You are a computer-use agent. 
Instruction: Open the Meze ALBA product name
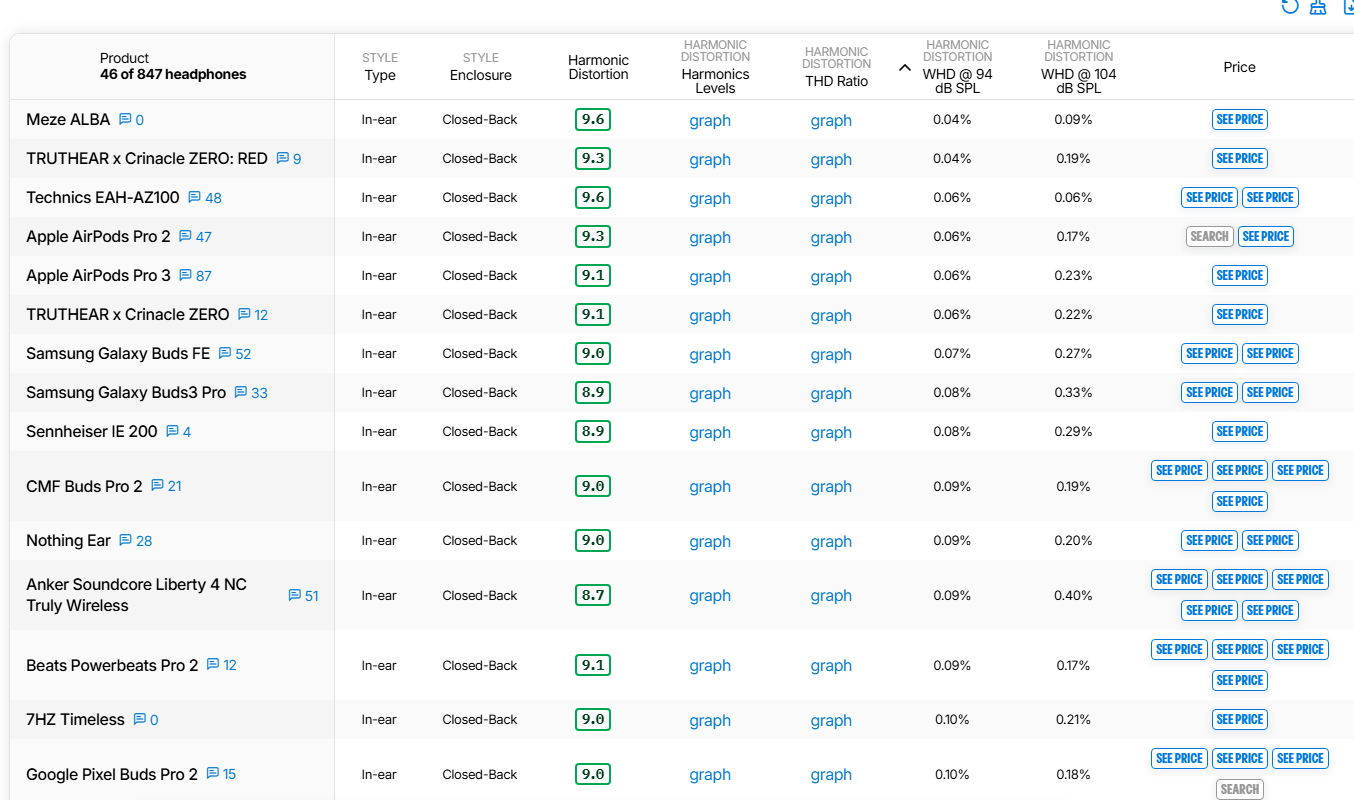[x=68, y=120]
